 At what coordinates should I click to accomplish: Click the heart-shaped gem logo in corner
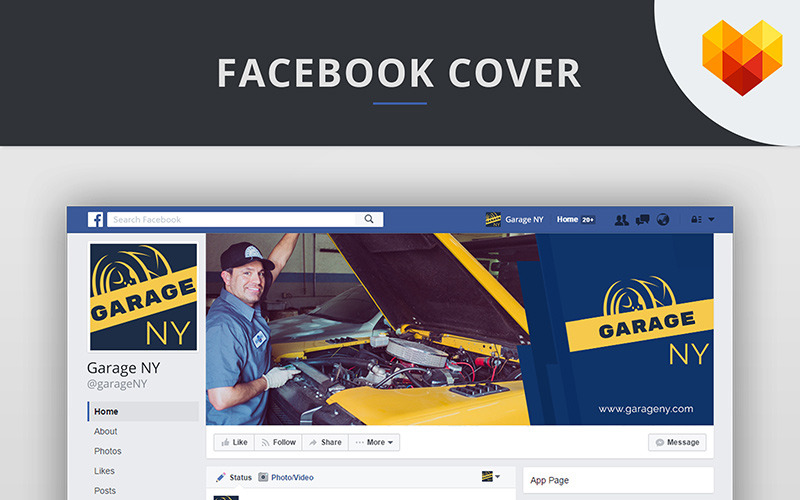tap(742, 57)
